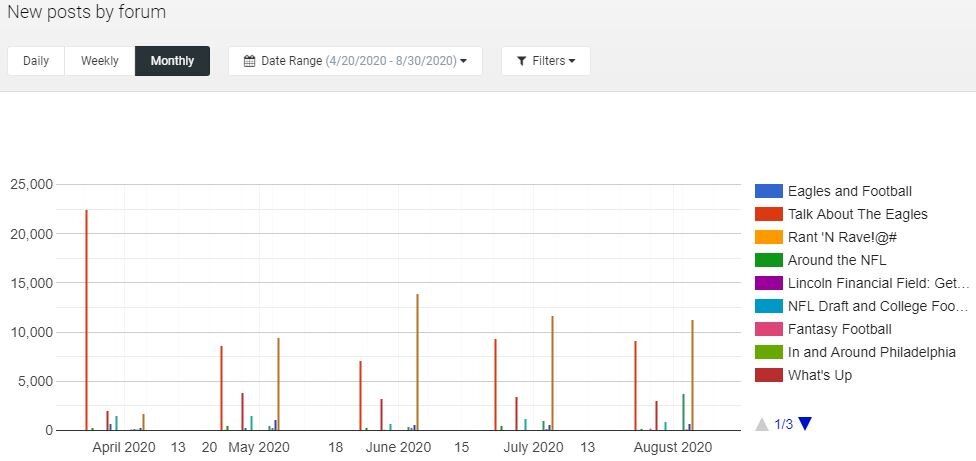The height and width of the screenshot is (461, 976).
Task: Click the funnel icon on Filters
Action: (521, 61)
